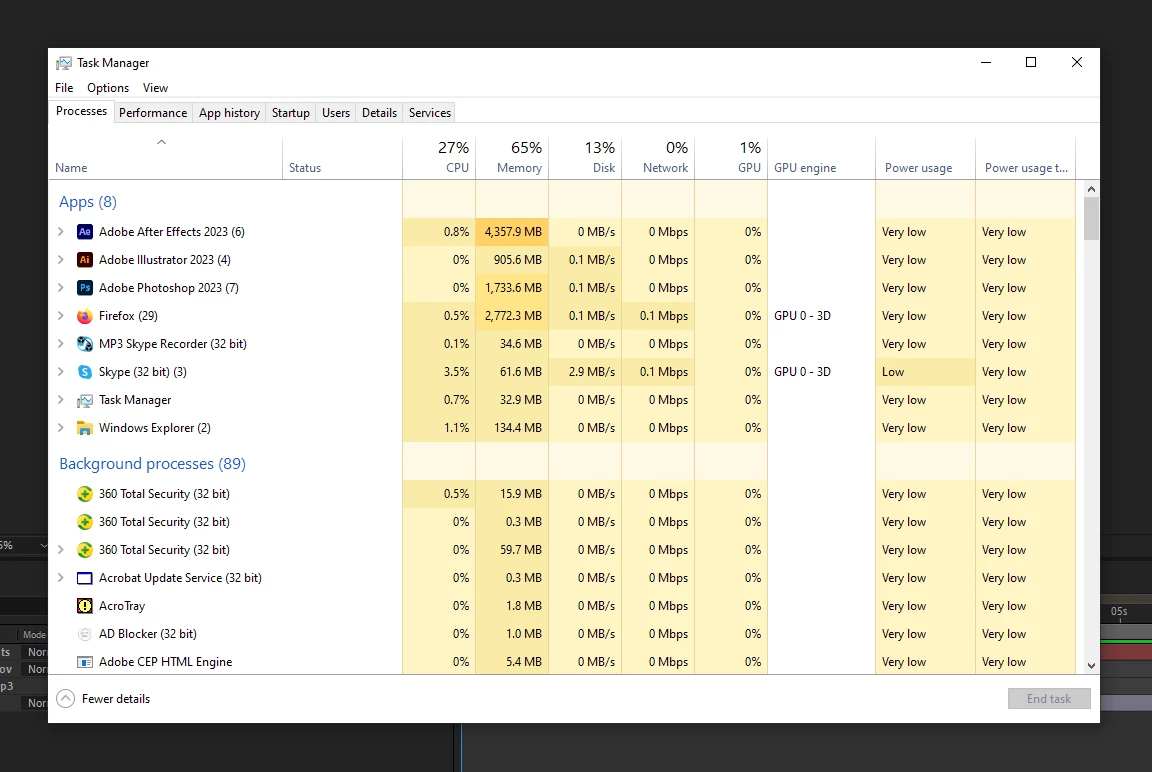Click the Low power usage cell for Skype
The width and height of the screenshot is (1152, 772).
click(926, 372)
